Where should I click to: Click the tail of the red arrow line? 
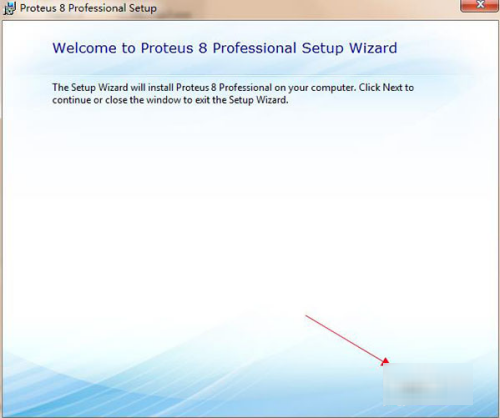307,316
